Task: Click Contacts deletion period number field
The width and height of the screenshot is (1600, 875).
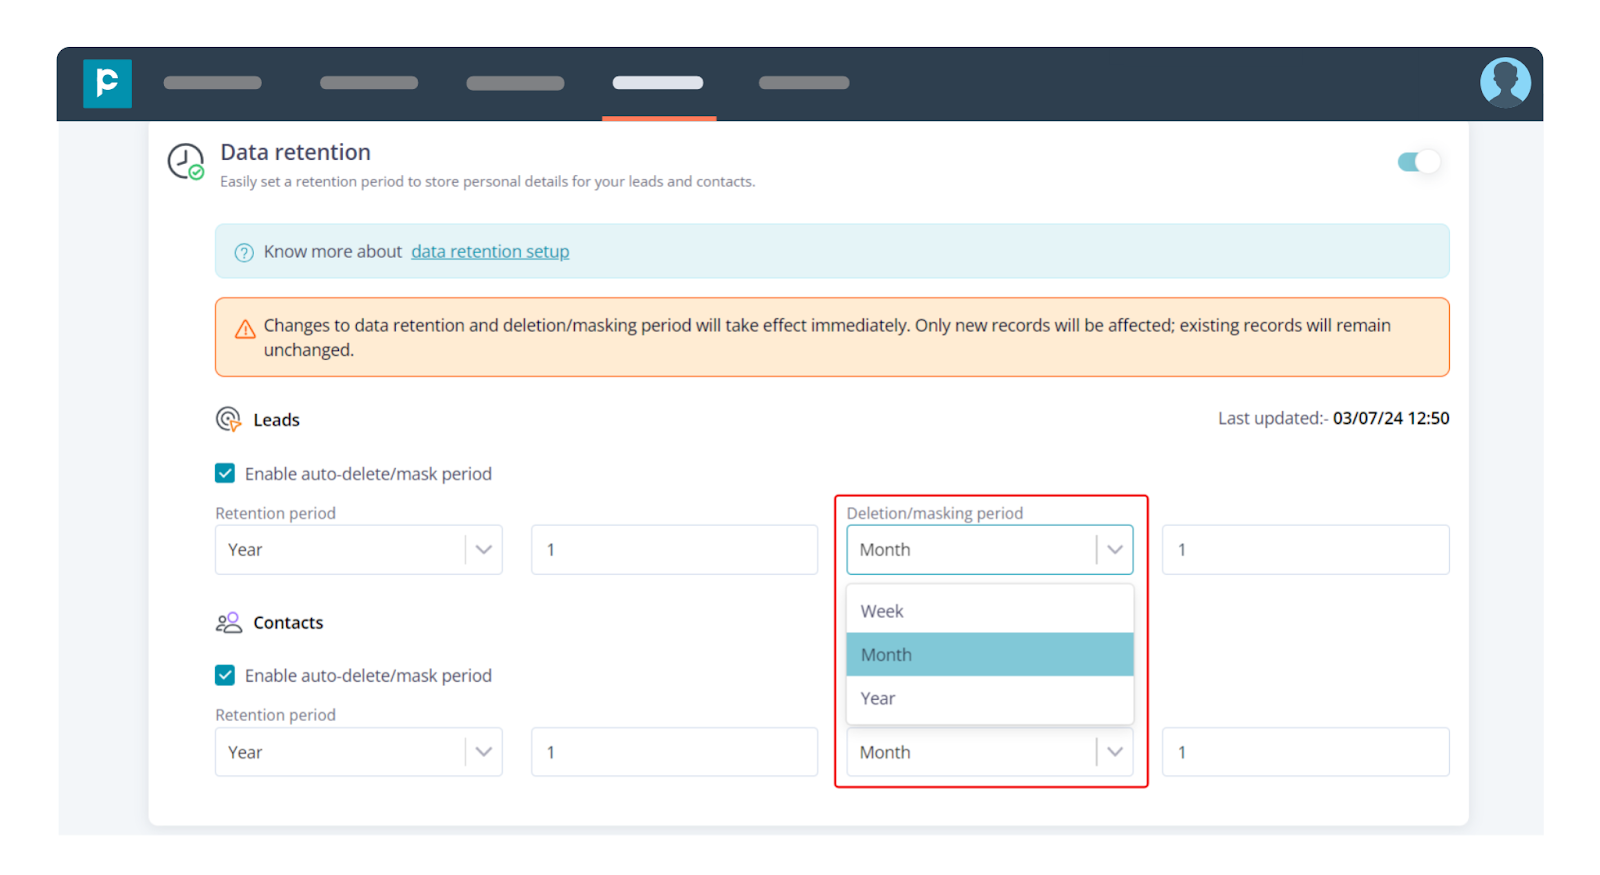Action: [x=1306, y=752]
